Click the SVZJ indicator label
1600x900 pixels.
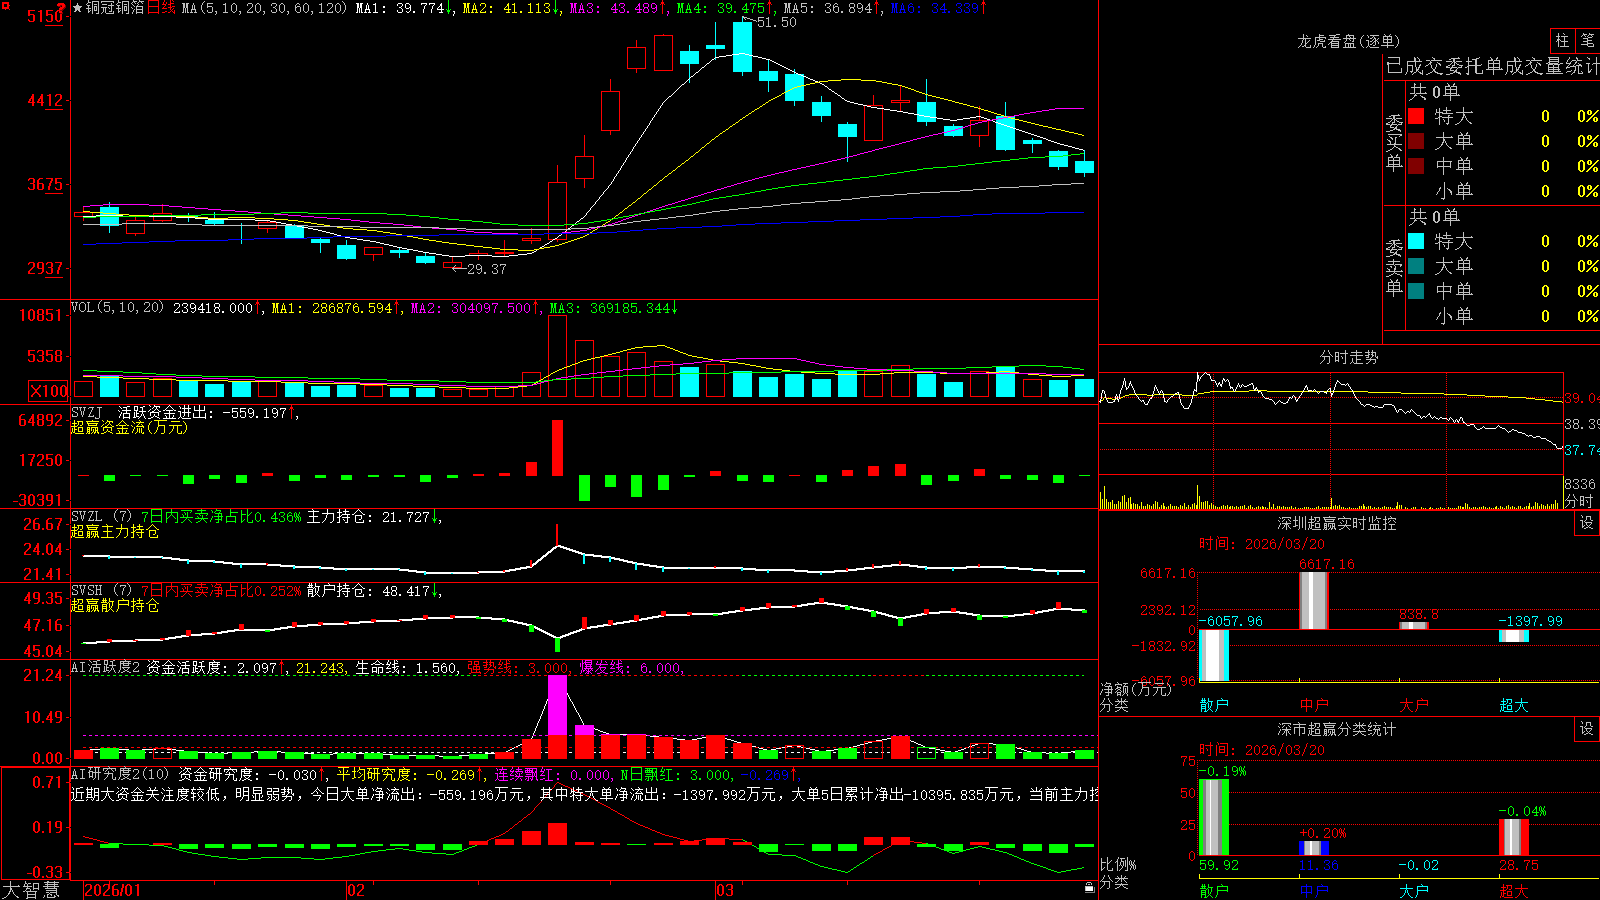click(x=87, y=412)
